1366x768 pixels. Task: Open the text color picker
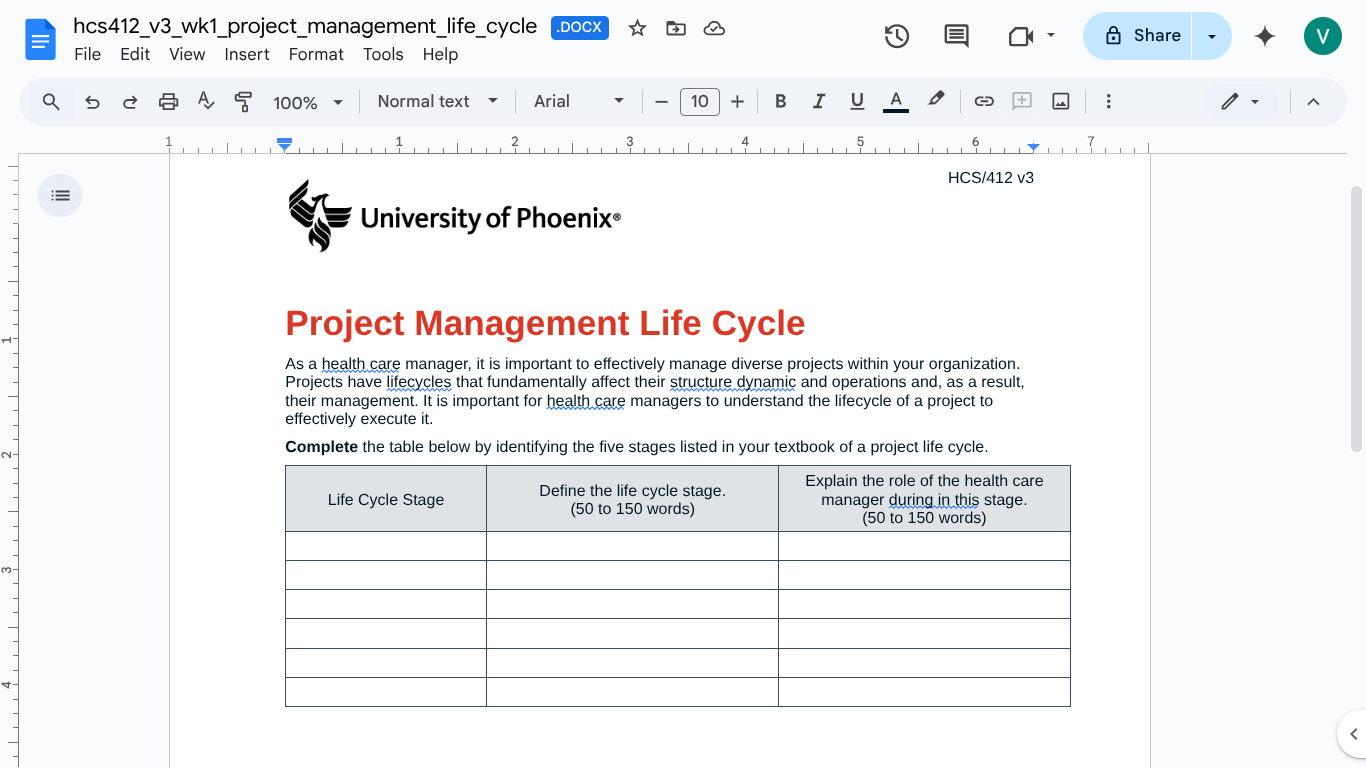tap(896, 101)
